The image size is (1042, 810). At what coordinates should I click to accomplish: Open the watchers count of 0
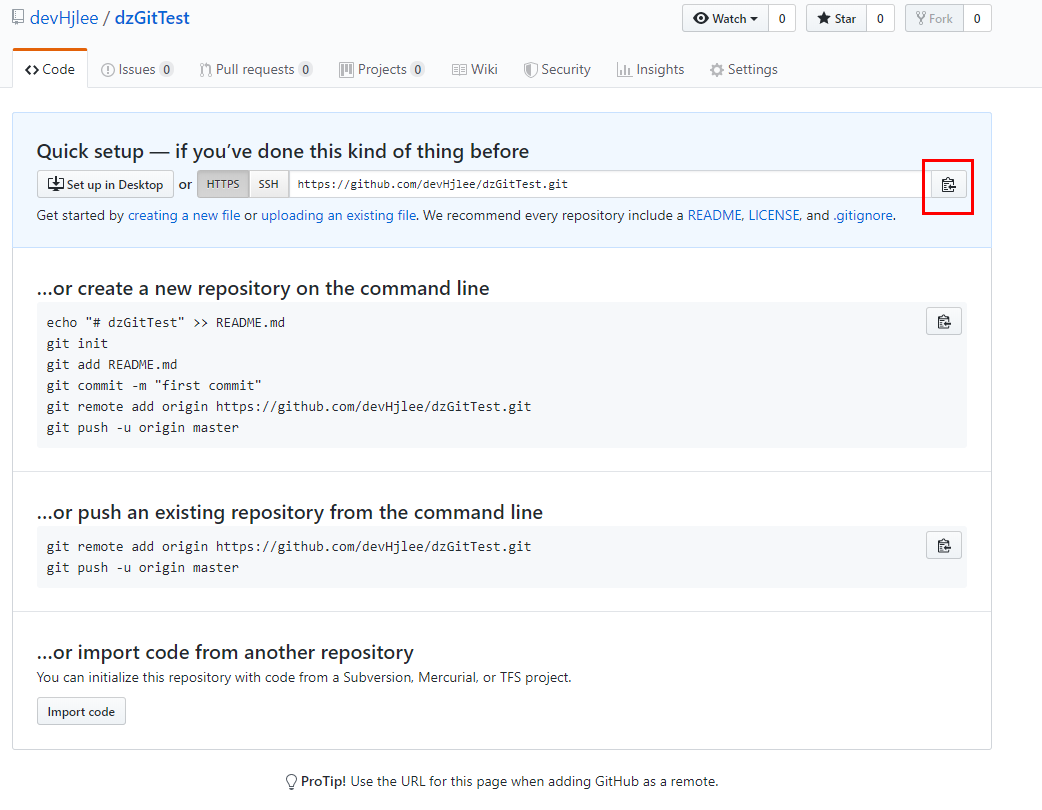point(782,19)
